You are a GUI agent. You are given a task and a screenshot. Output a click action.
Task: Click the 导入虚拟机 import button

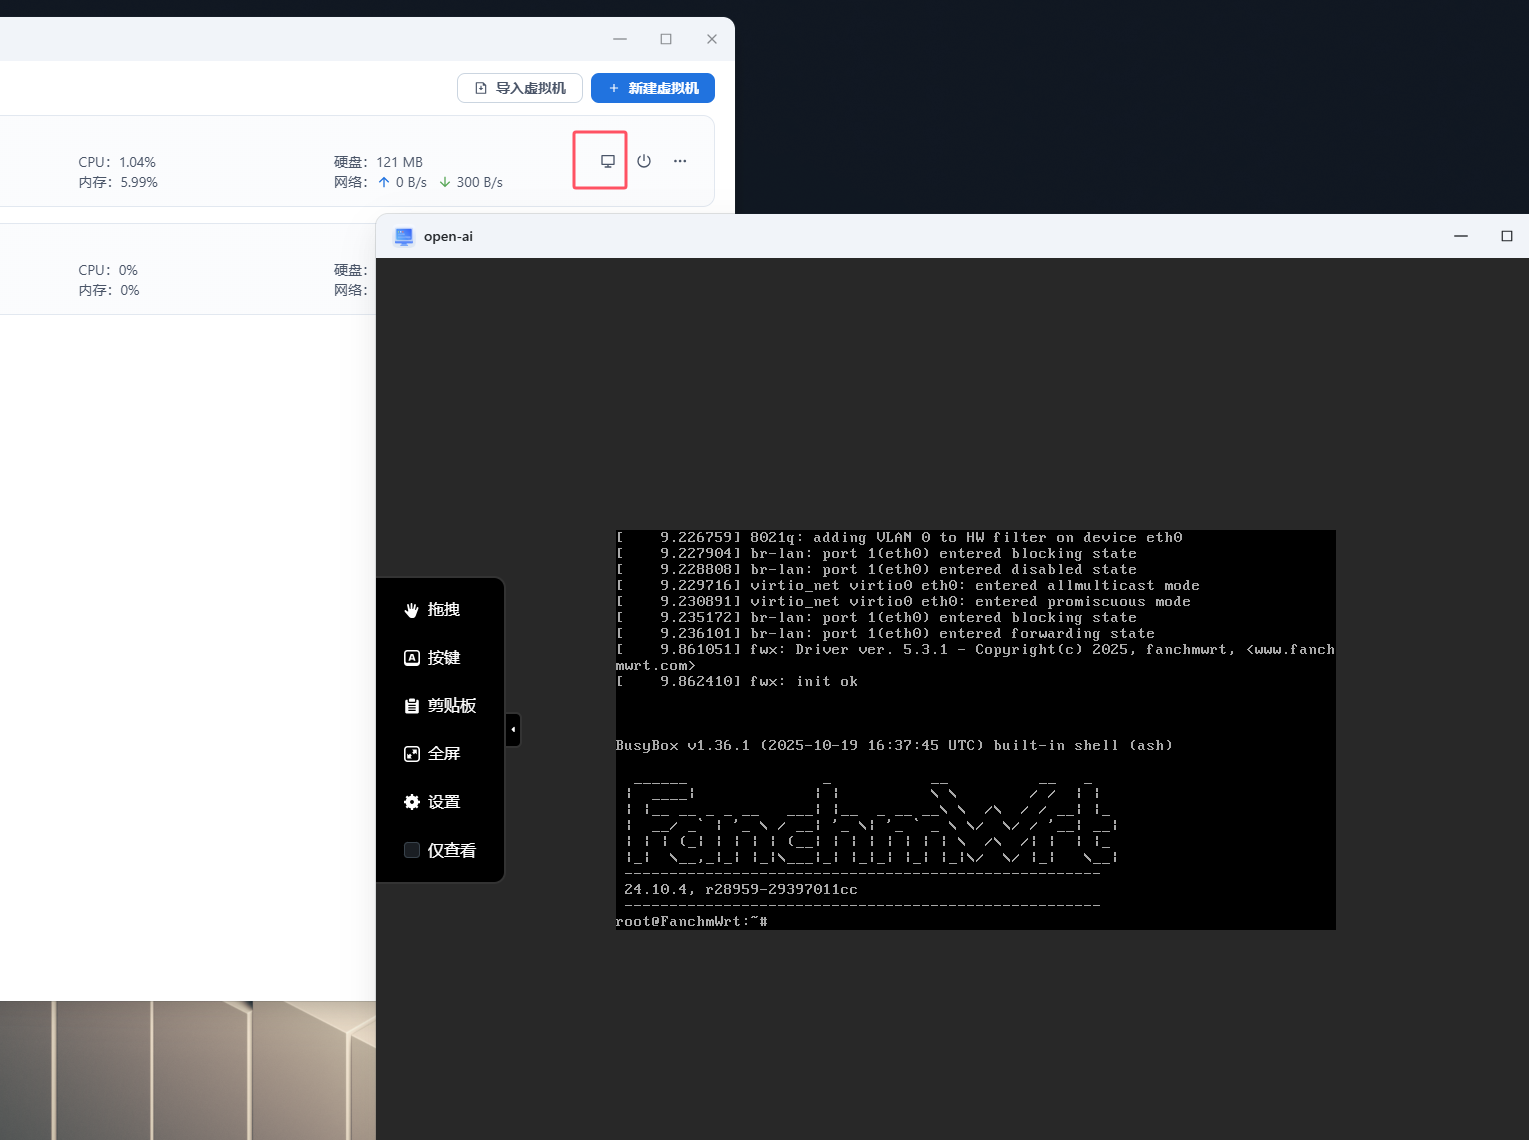[520, 88]
